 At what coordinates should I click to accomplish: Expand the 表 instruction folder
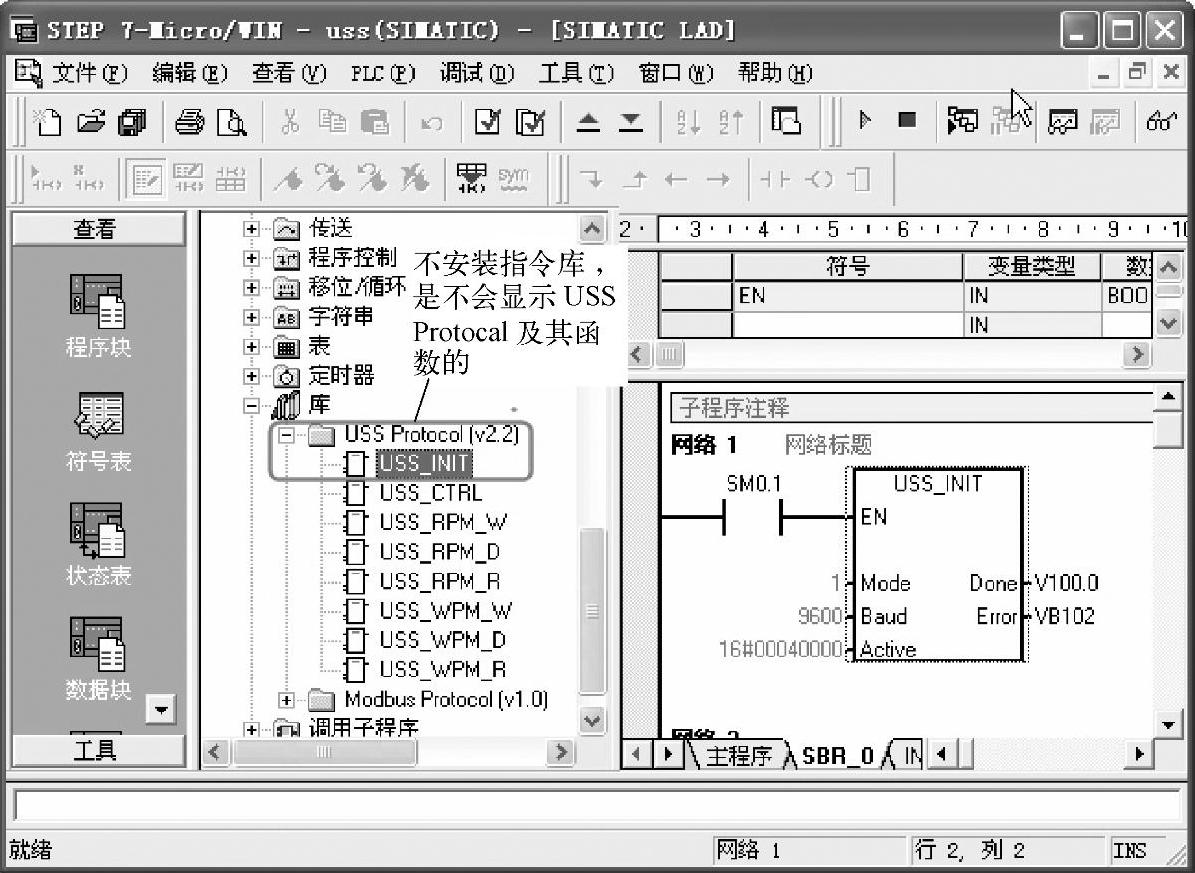click(x=251, y=347)
